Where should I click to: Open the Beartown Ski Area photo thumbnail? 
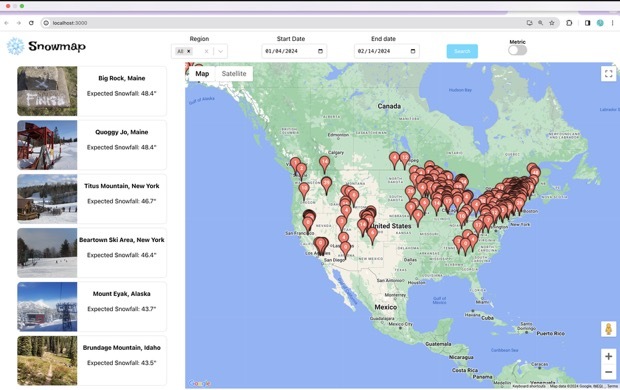(47, 253)
